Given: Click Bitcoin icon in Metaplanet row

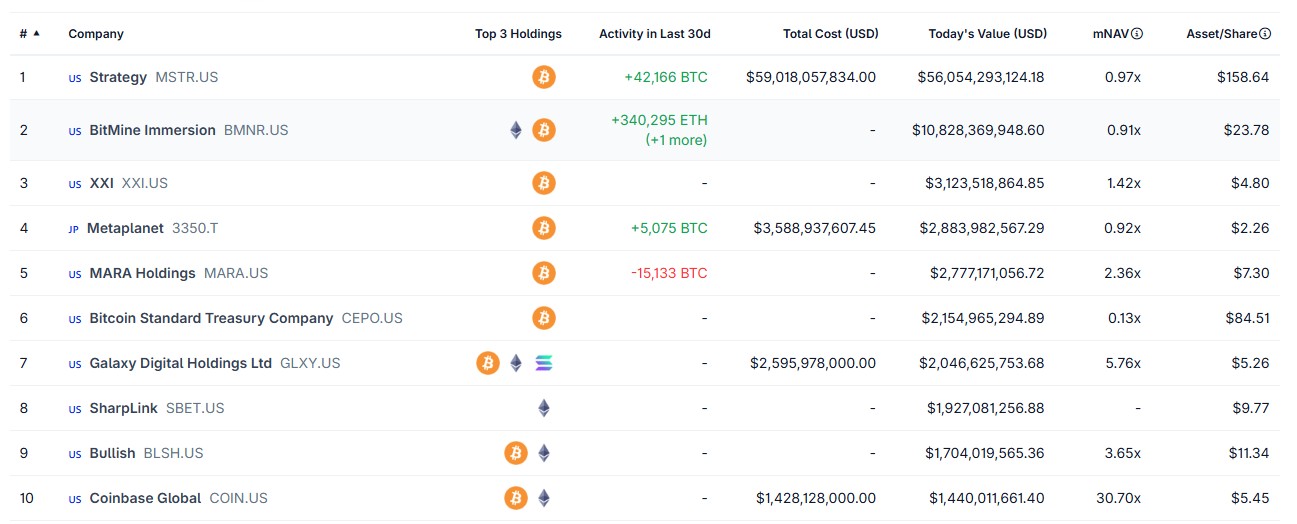Looking at the screenshot, I should pyautogui.click(x=544, y=228).
